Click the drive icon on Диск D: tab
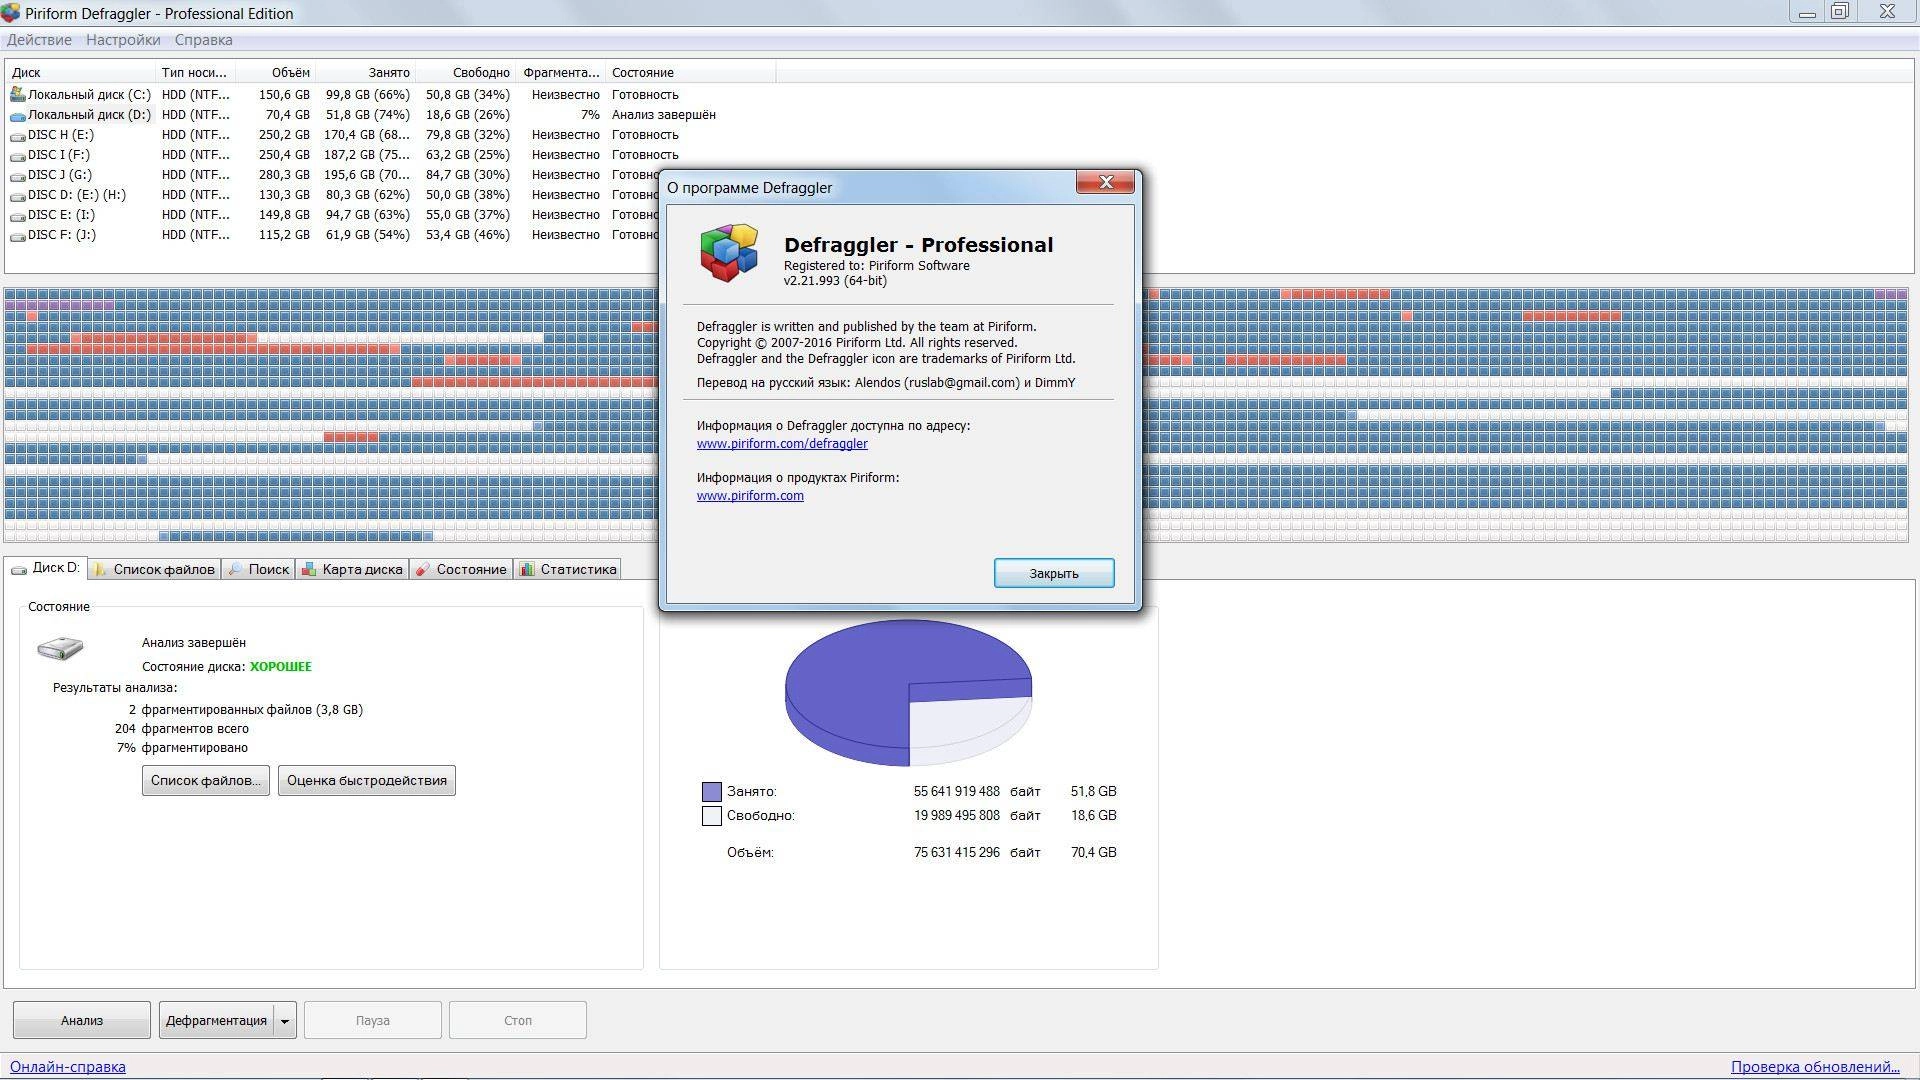This screenshot has width=1920, height=1080. click(x=18, y=569)
